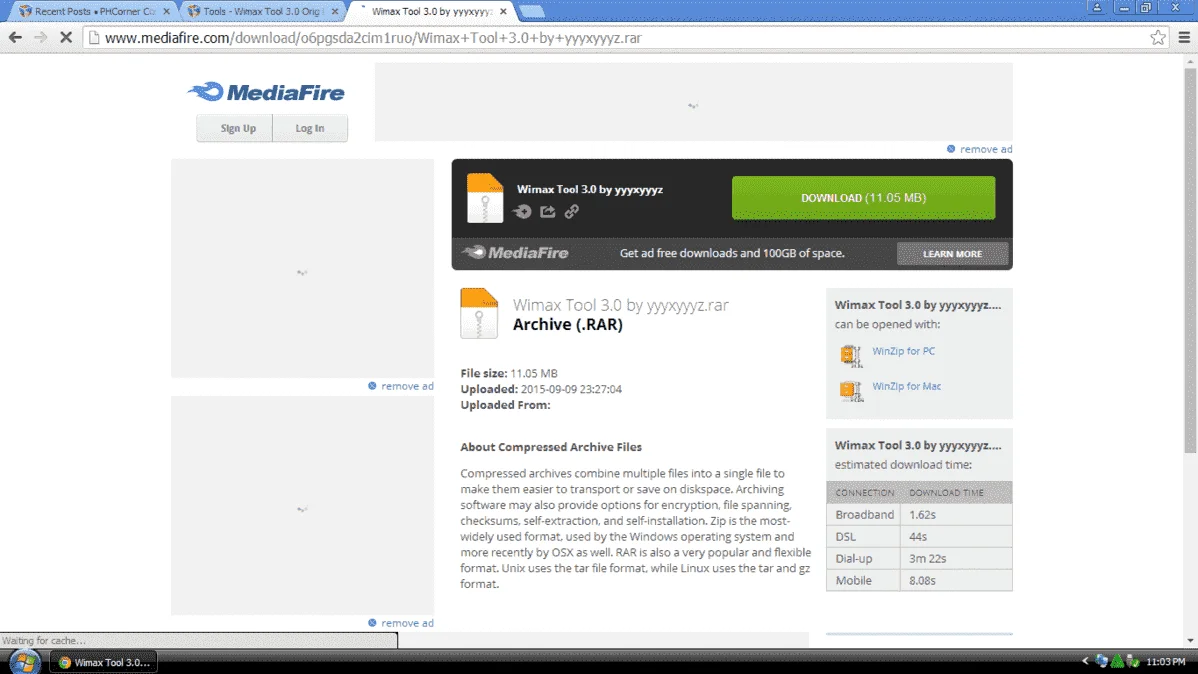The image size is (1198, 674).
Task: Click the WinZip for Mac icon
Action: click(x=850, y=390)
